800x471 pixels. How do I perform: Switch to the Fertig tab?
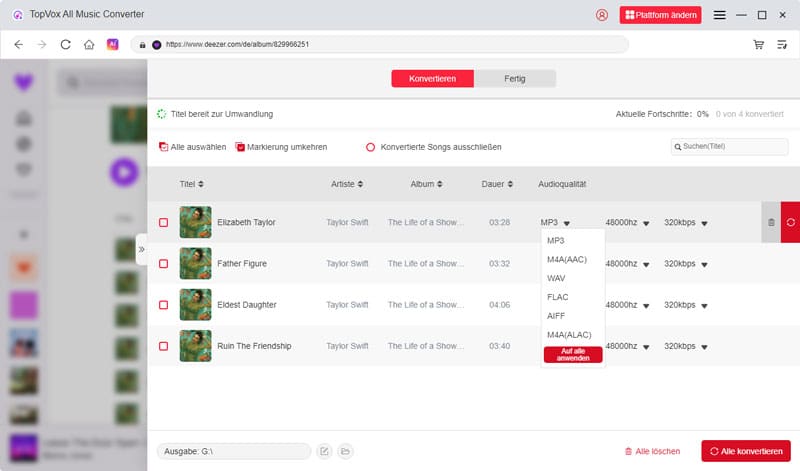coord(515,79)
